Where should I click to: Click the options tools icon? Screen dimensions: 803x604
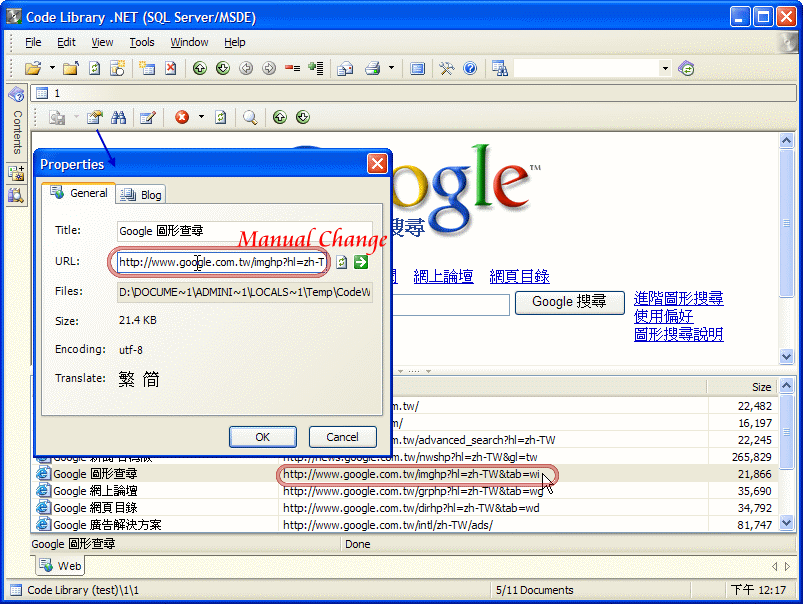[447, 68]
